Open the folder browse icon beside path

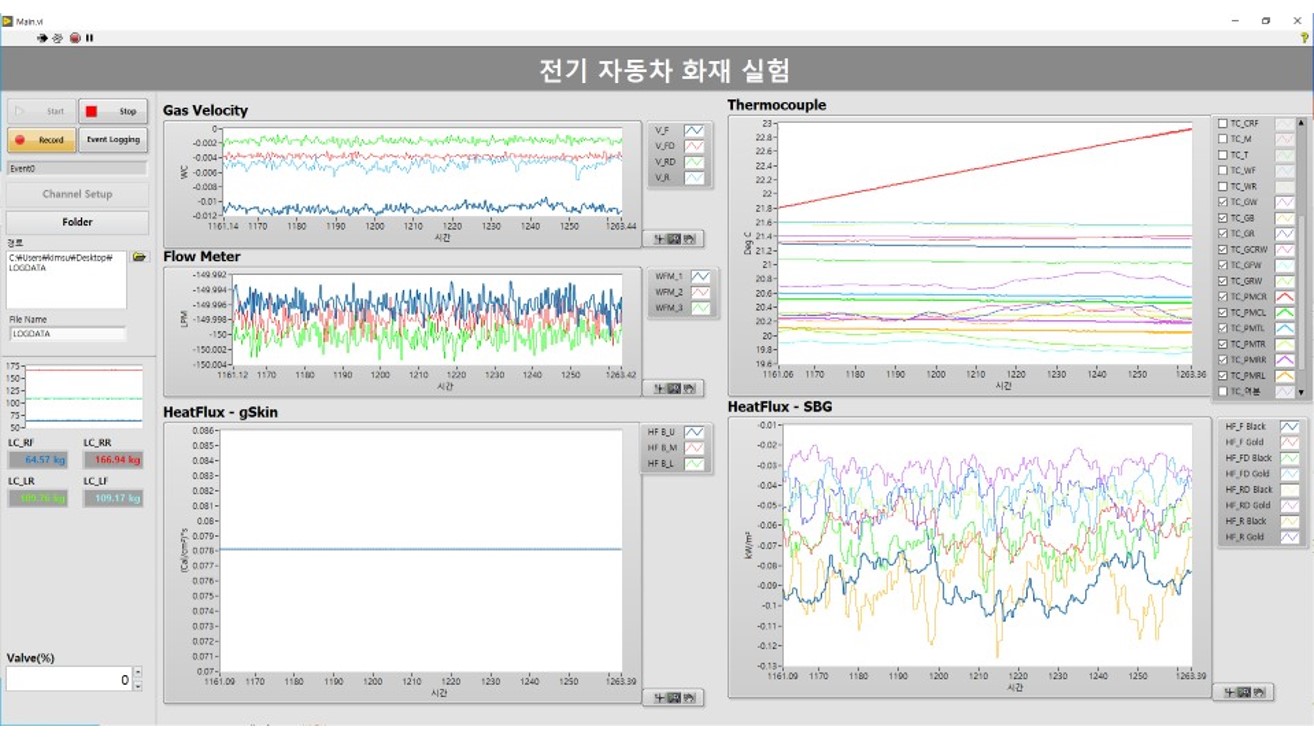[139, 258]
